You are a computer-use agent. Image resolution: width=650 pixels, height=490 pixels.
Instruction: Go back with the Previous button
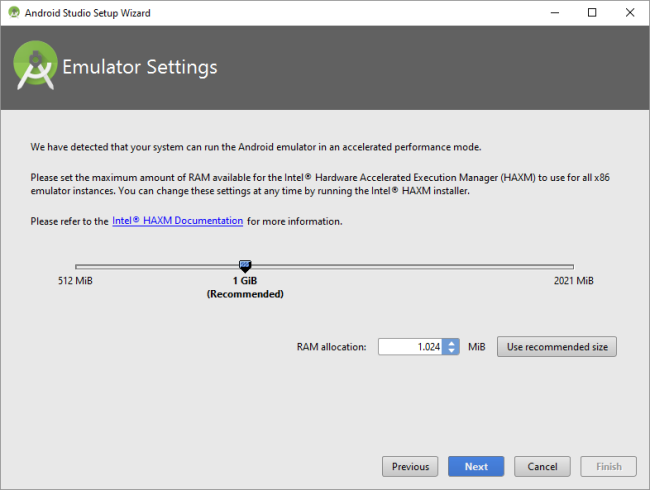(x=410, y=466)
